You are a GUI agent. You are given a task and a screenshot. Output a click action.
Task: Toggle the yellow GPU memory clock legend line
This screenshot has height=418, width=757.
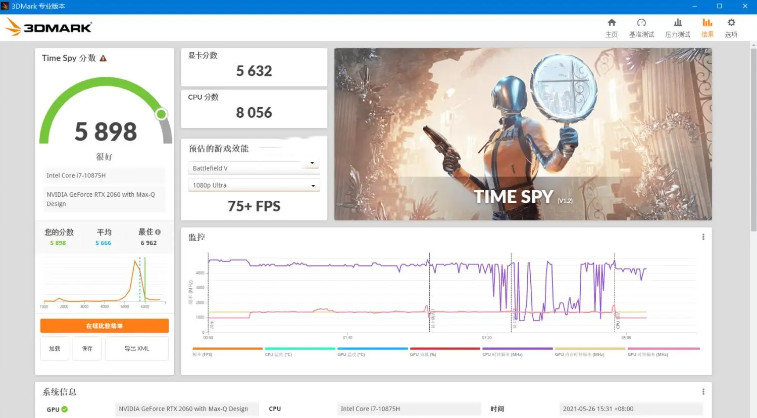coord(589,348)
